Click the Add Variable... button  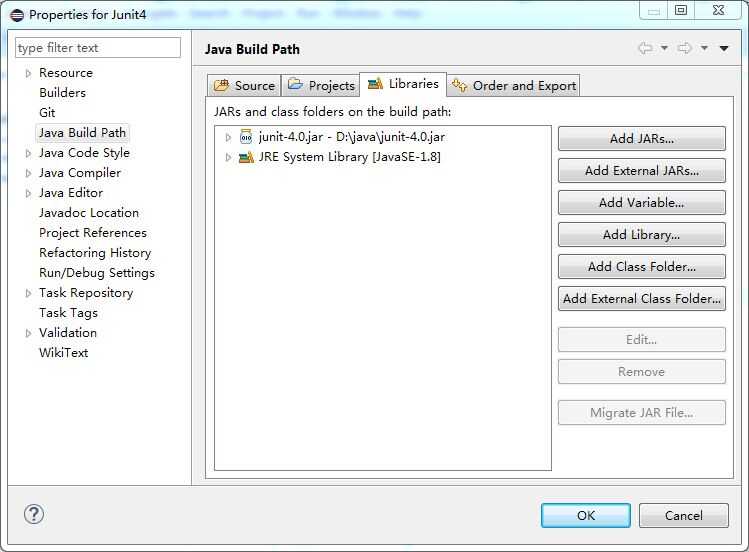coord(642,202)
